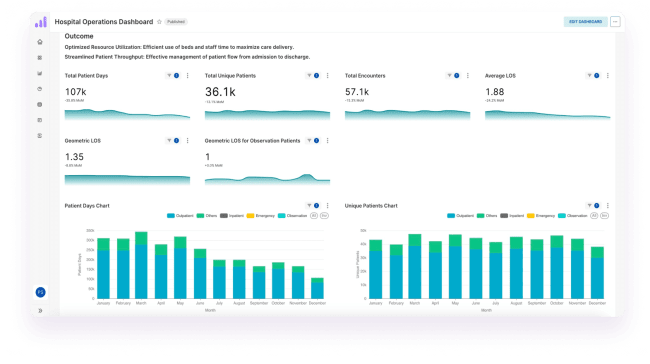Open the line chart icon in the sidebar
Screen dimensions: 650x364
[40, 73]
